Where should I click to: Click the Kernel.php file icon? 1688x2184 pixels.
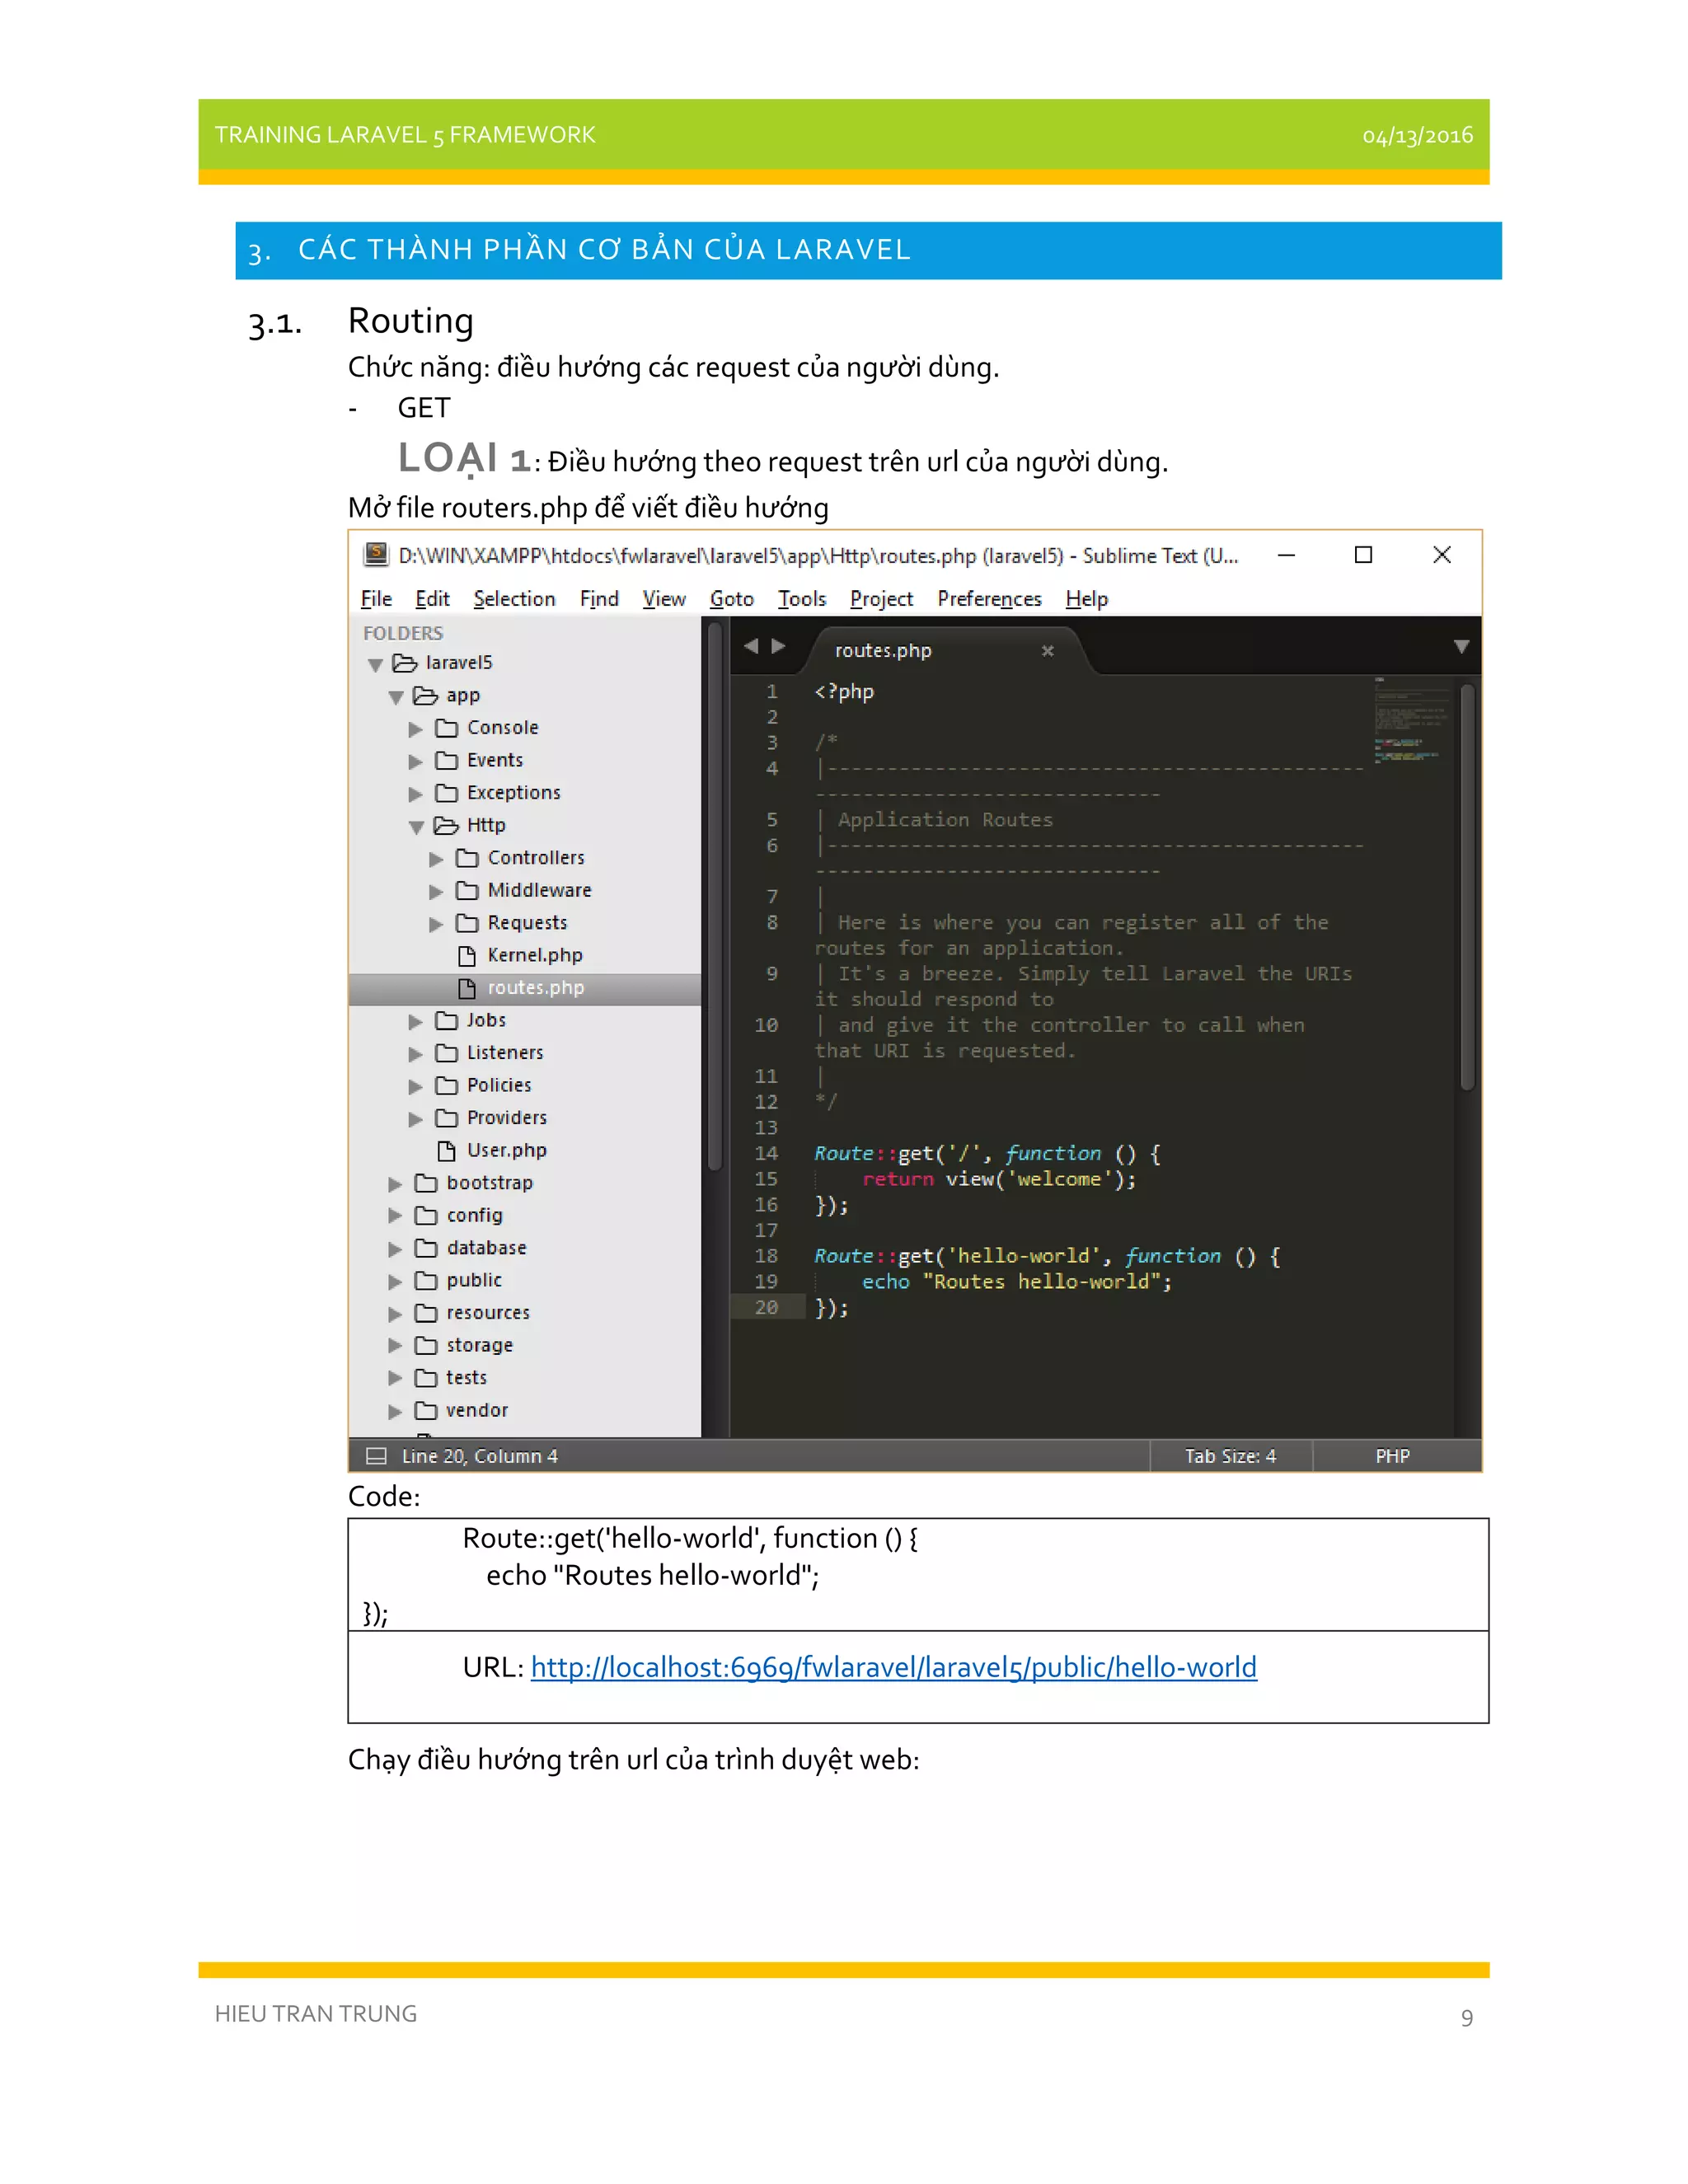[x=467, y=956]
